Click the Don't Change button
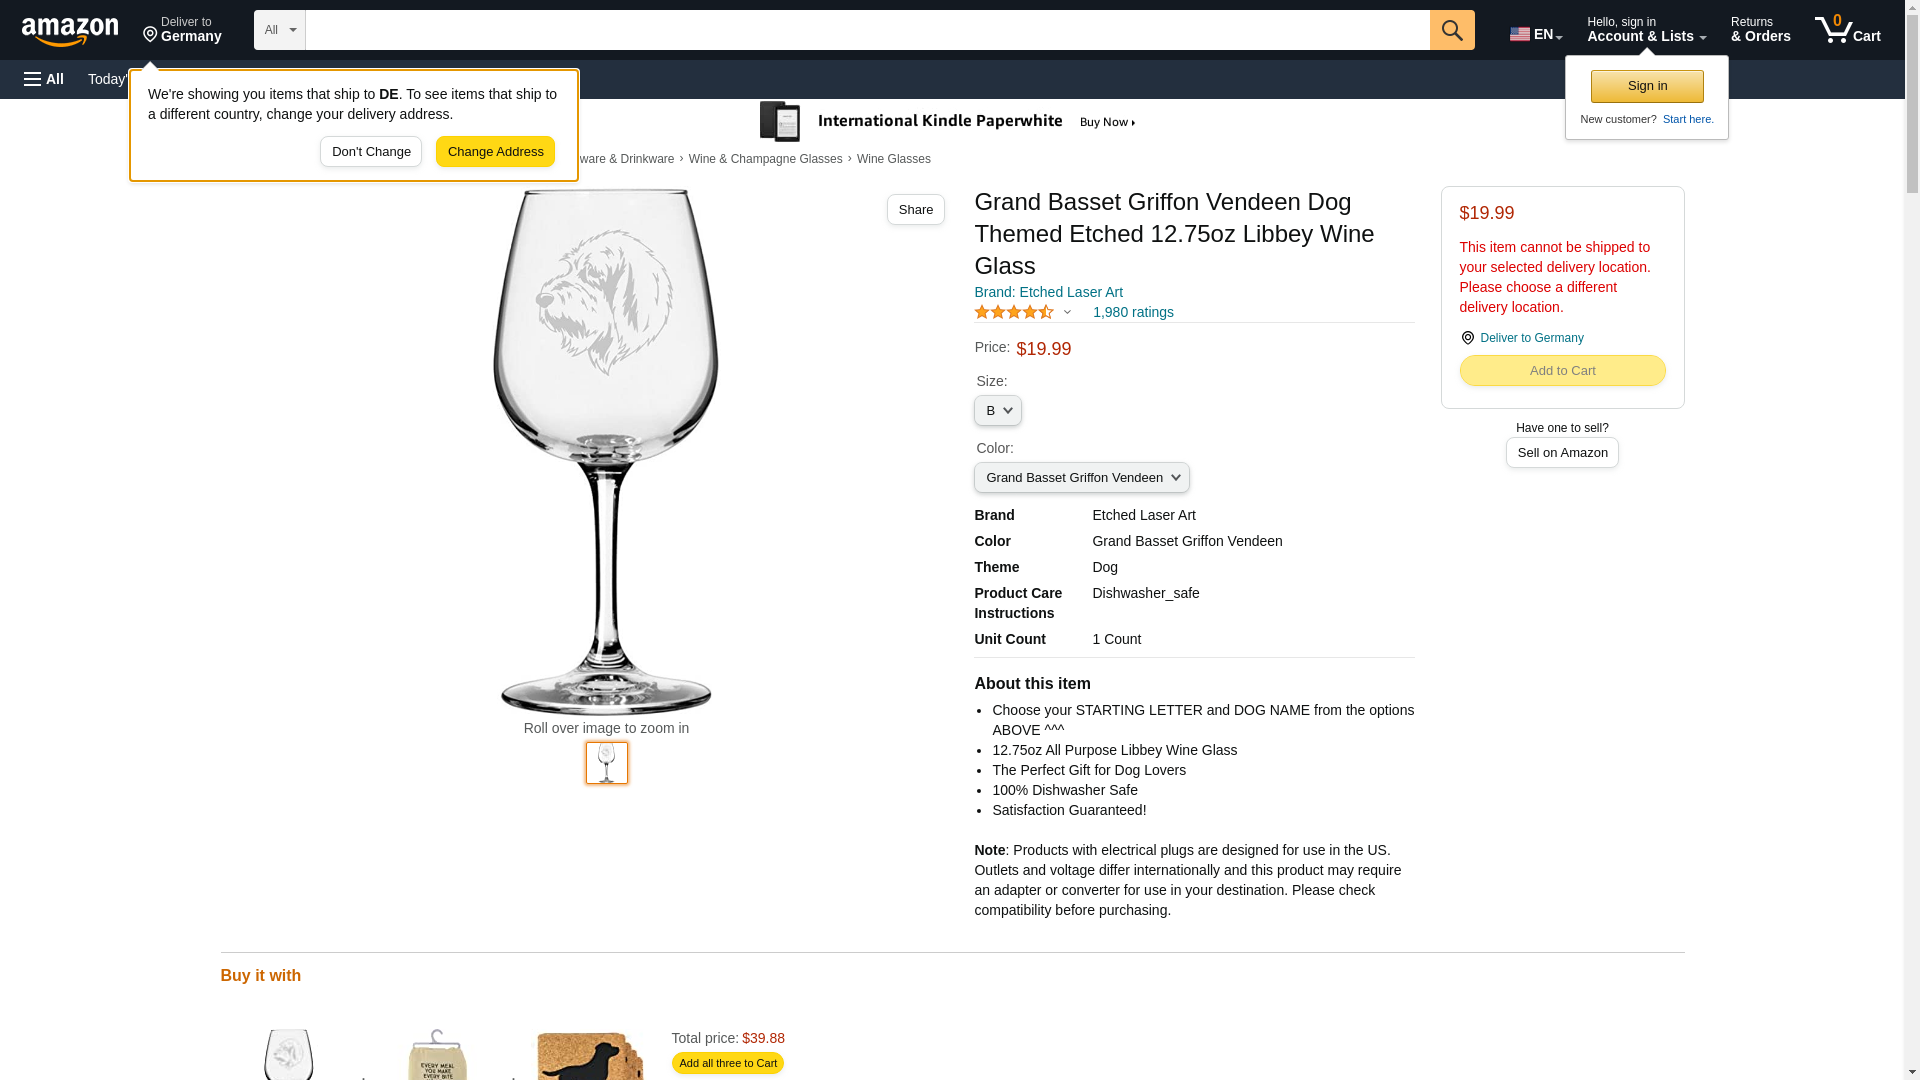The image size is (1920, 1080). pos(371,152)
